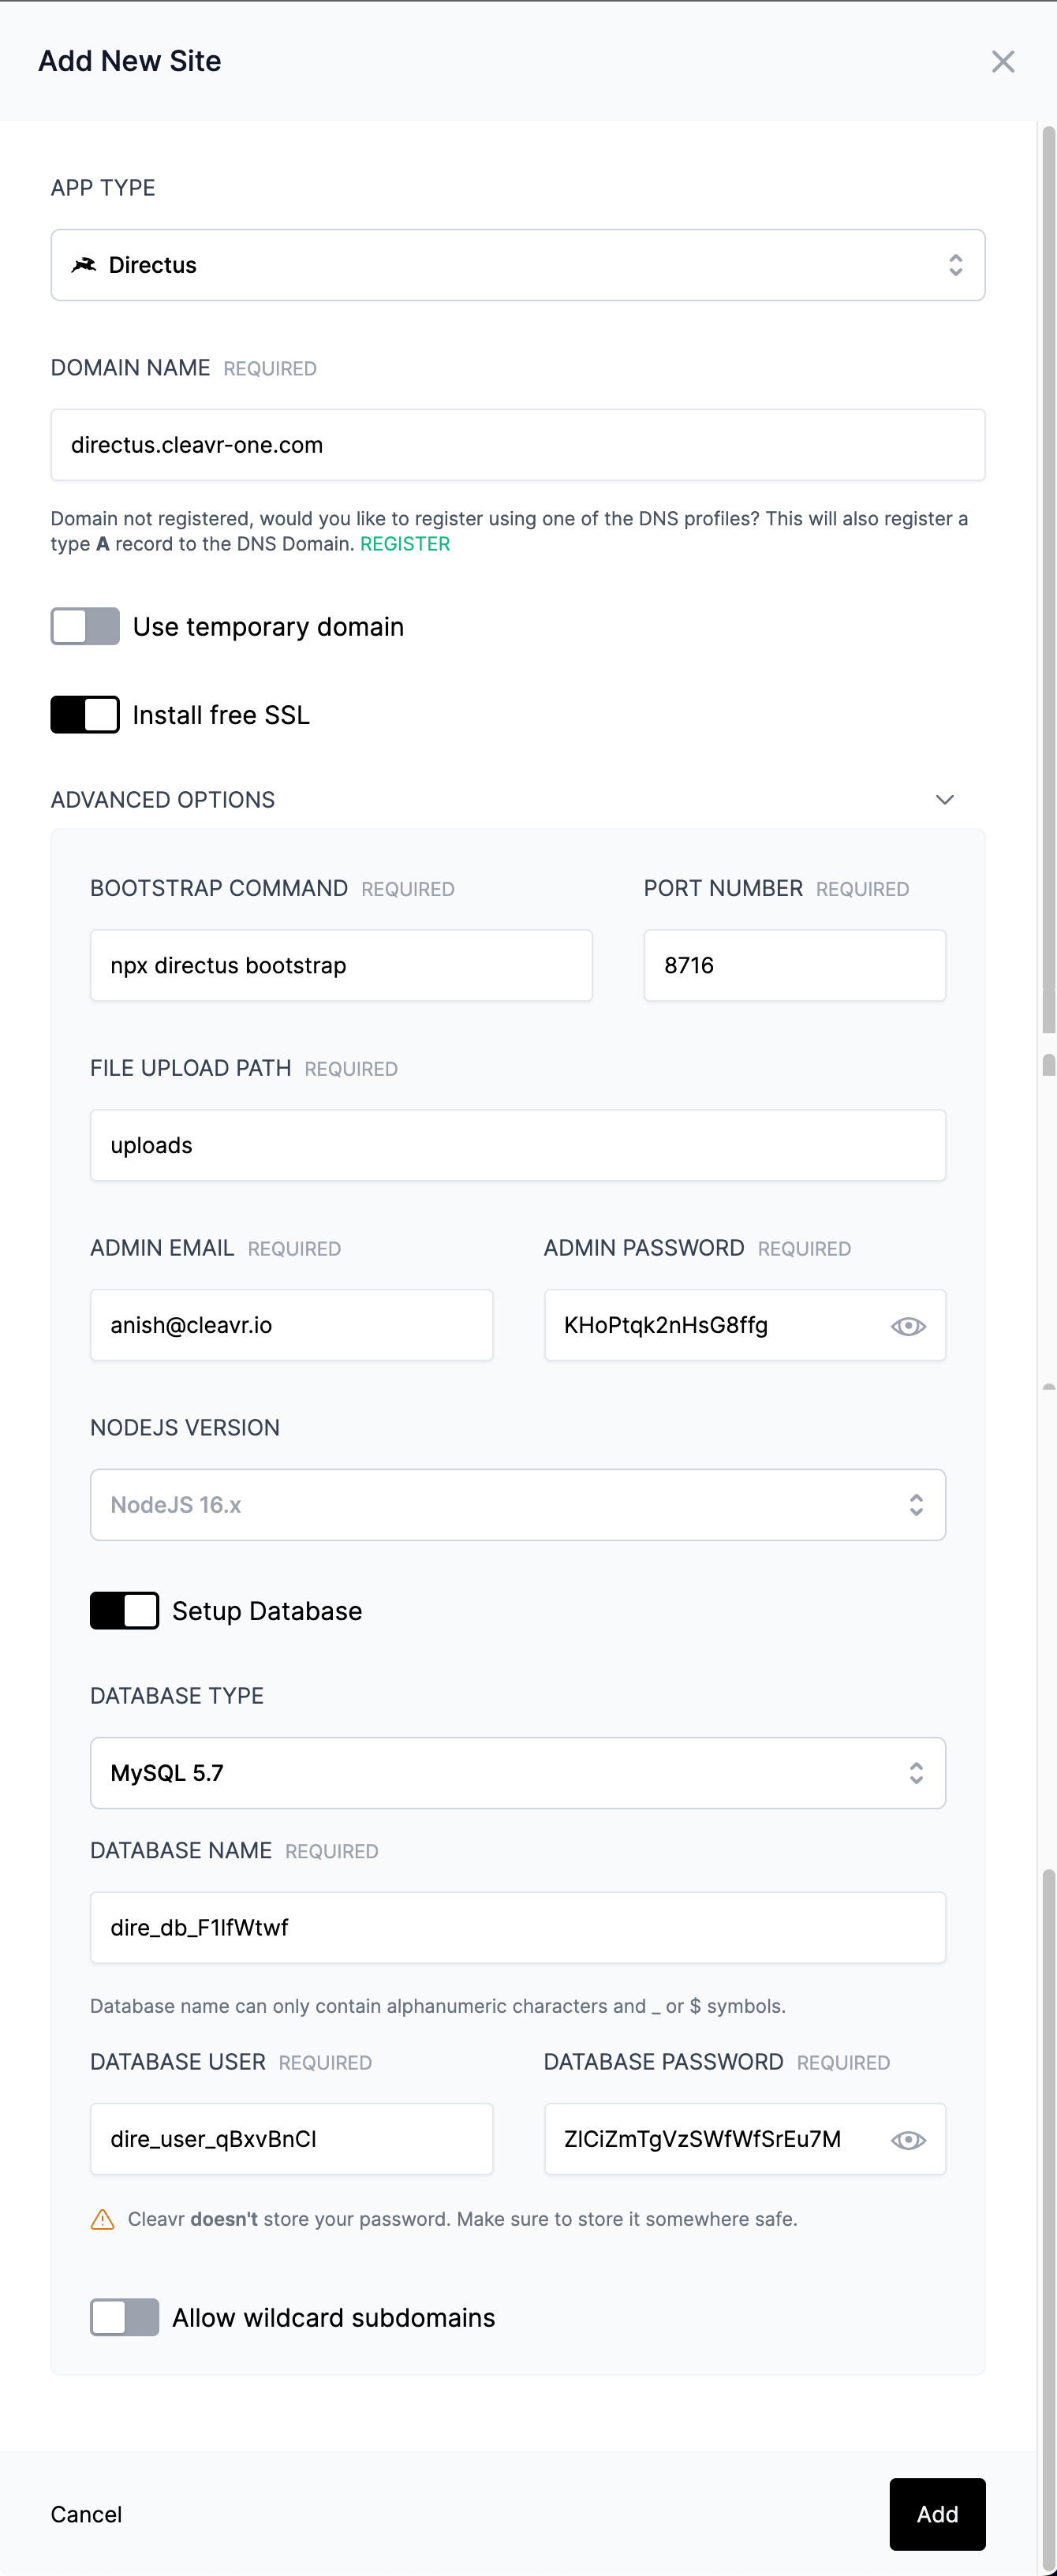Image resolution: width=1057 pixels, height=2576 pixels.
Task: Enable Use temporary domain toggle
Action: [x=85, y=627]
